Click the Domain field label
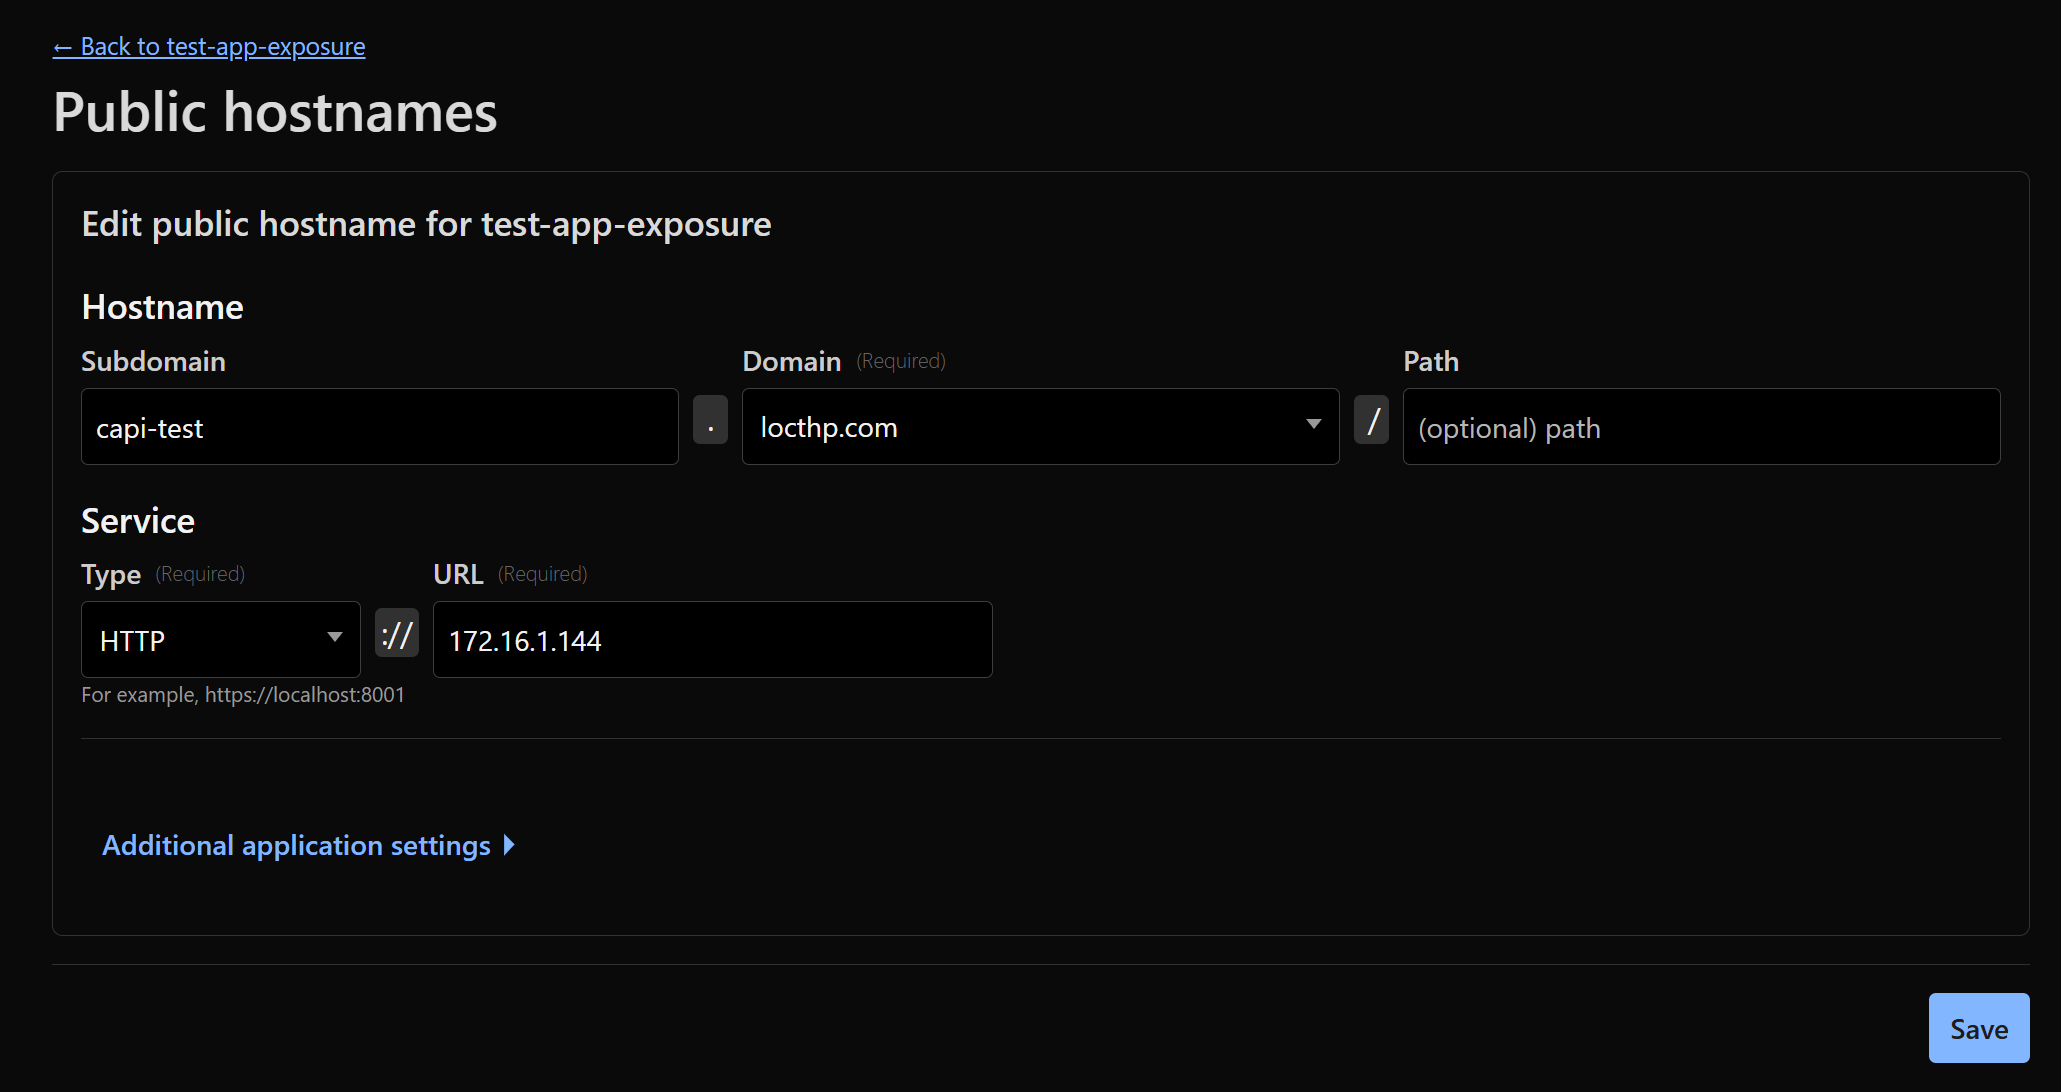This screenshot has width=2061, height=1092. pos(791,362)
